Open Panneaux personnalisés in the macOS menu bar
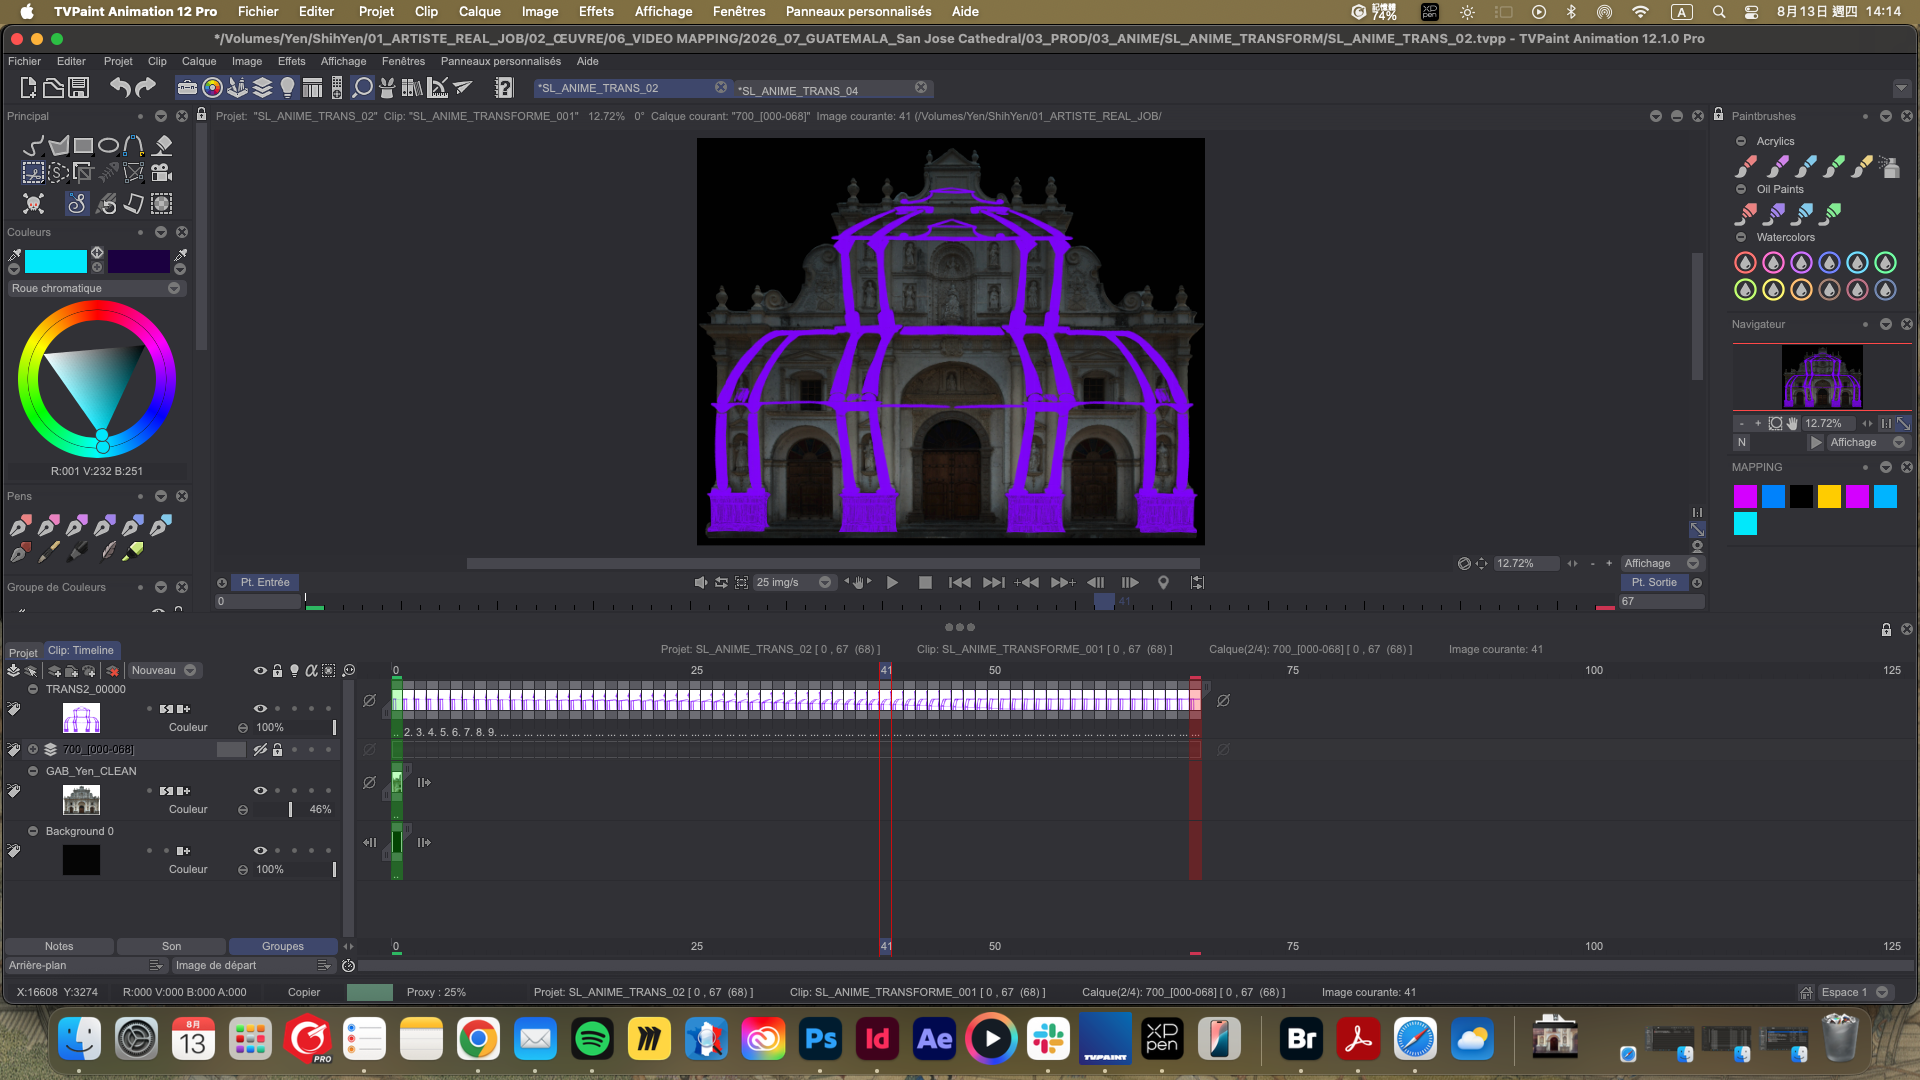 858,12
